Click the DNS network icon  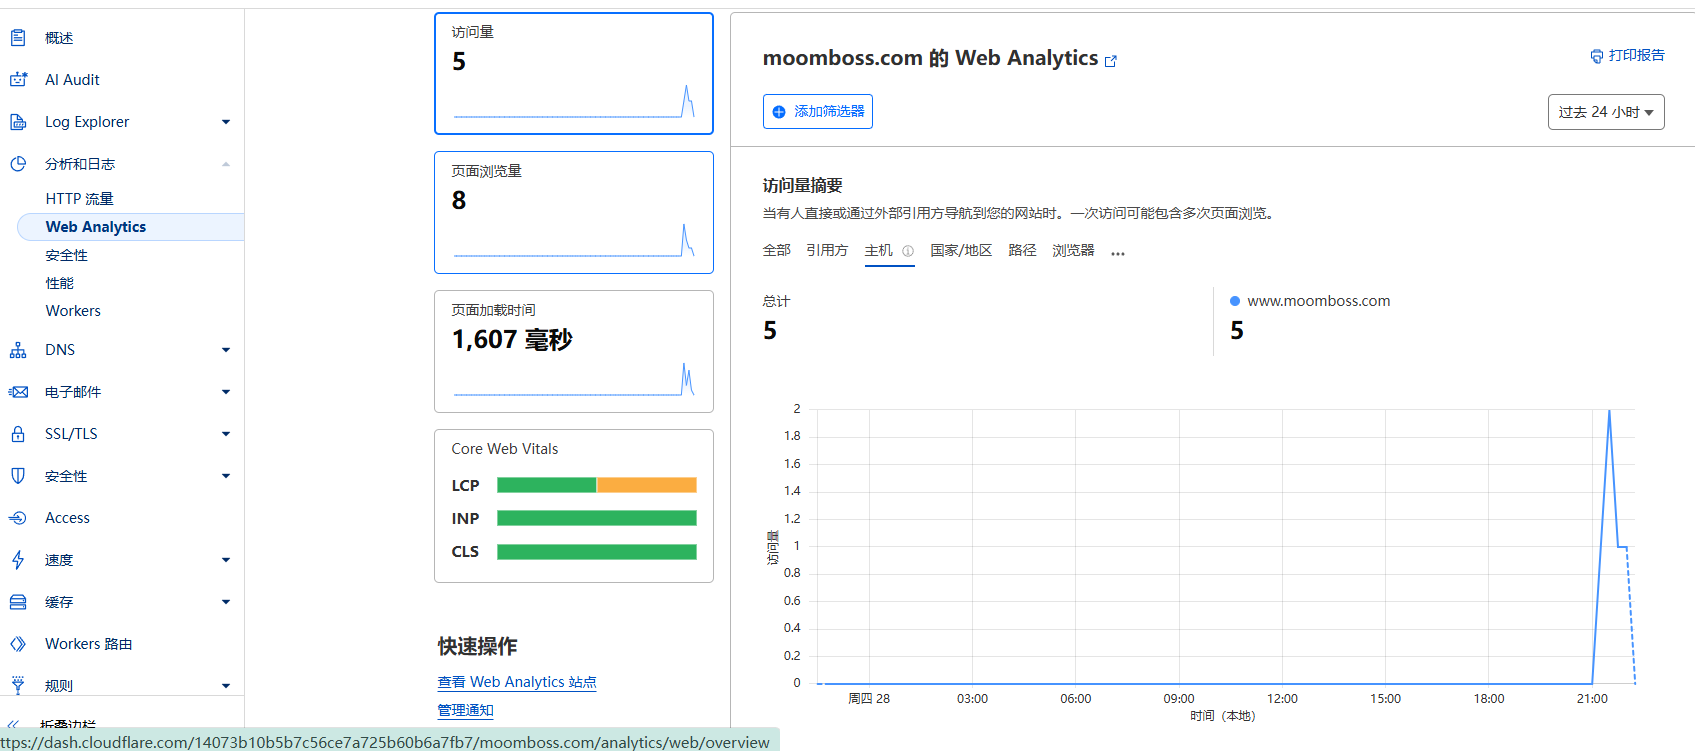[x=18, y=350]
